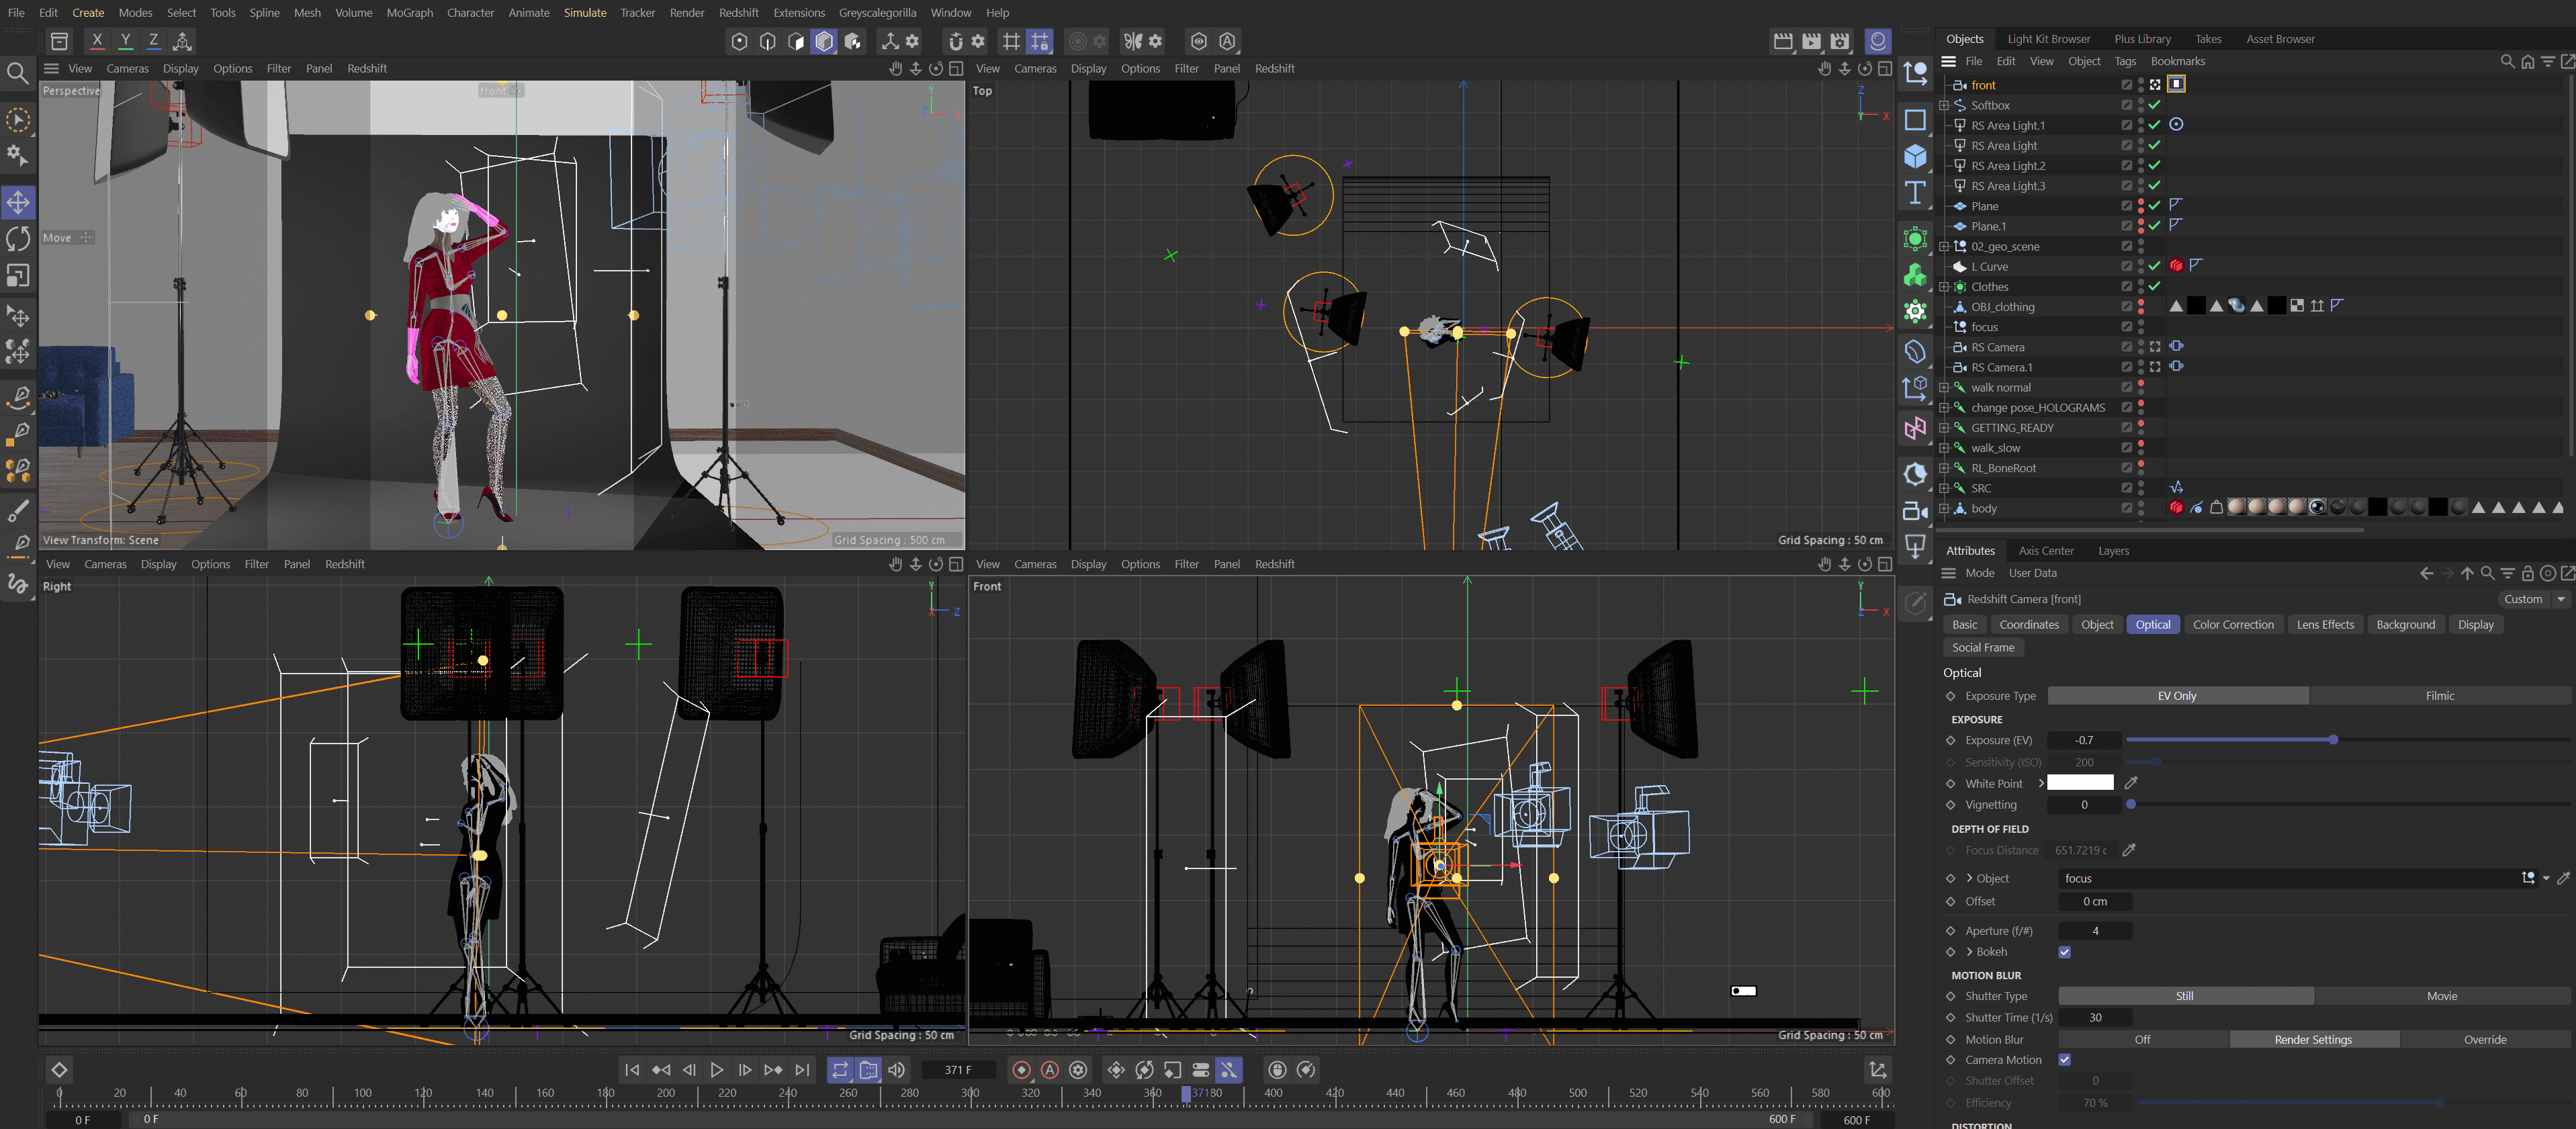
Task: Click the Text spline tool icon
Action: [x=1914, y=193]
